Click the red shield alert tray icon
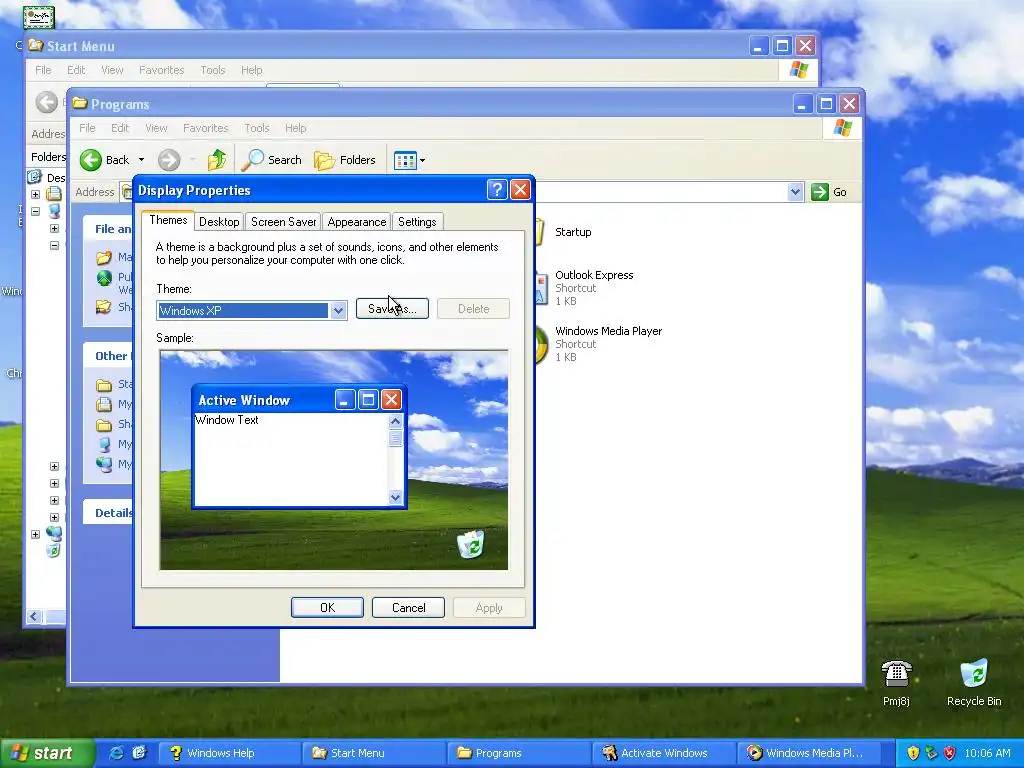Screen dimensions: 1024x768 pos(950,753)
